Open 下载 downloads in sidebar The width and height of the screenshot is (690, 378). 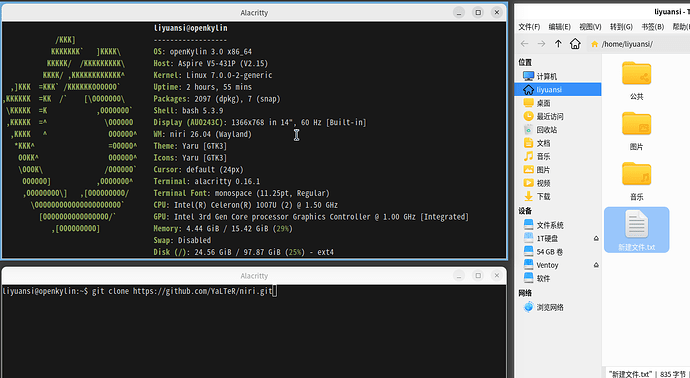pyautogui.click(x=558, y=196)
